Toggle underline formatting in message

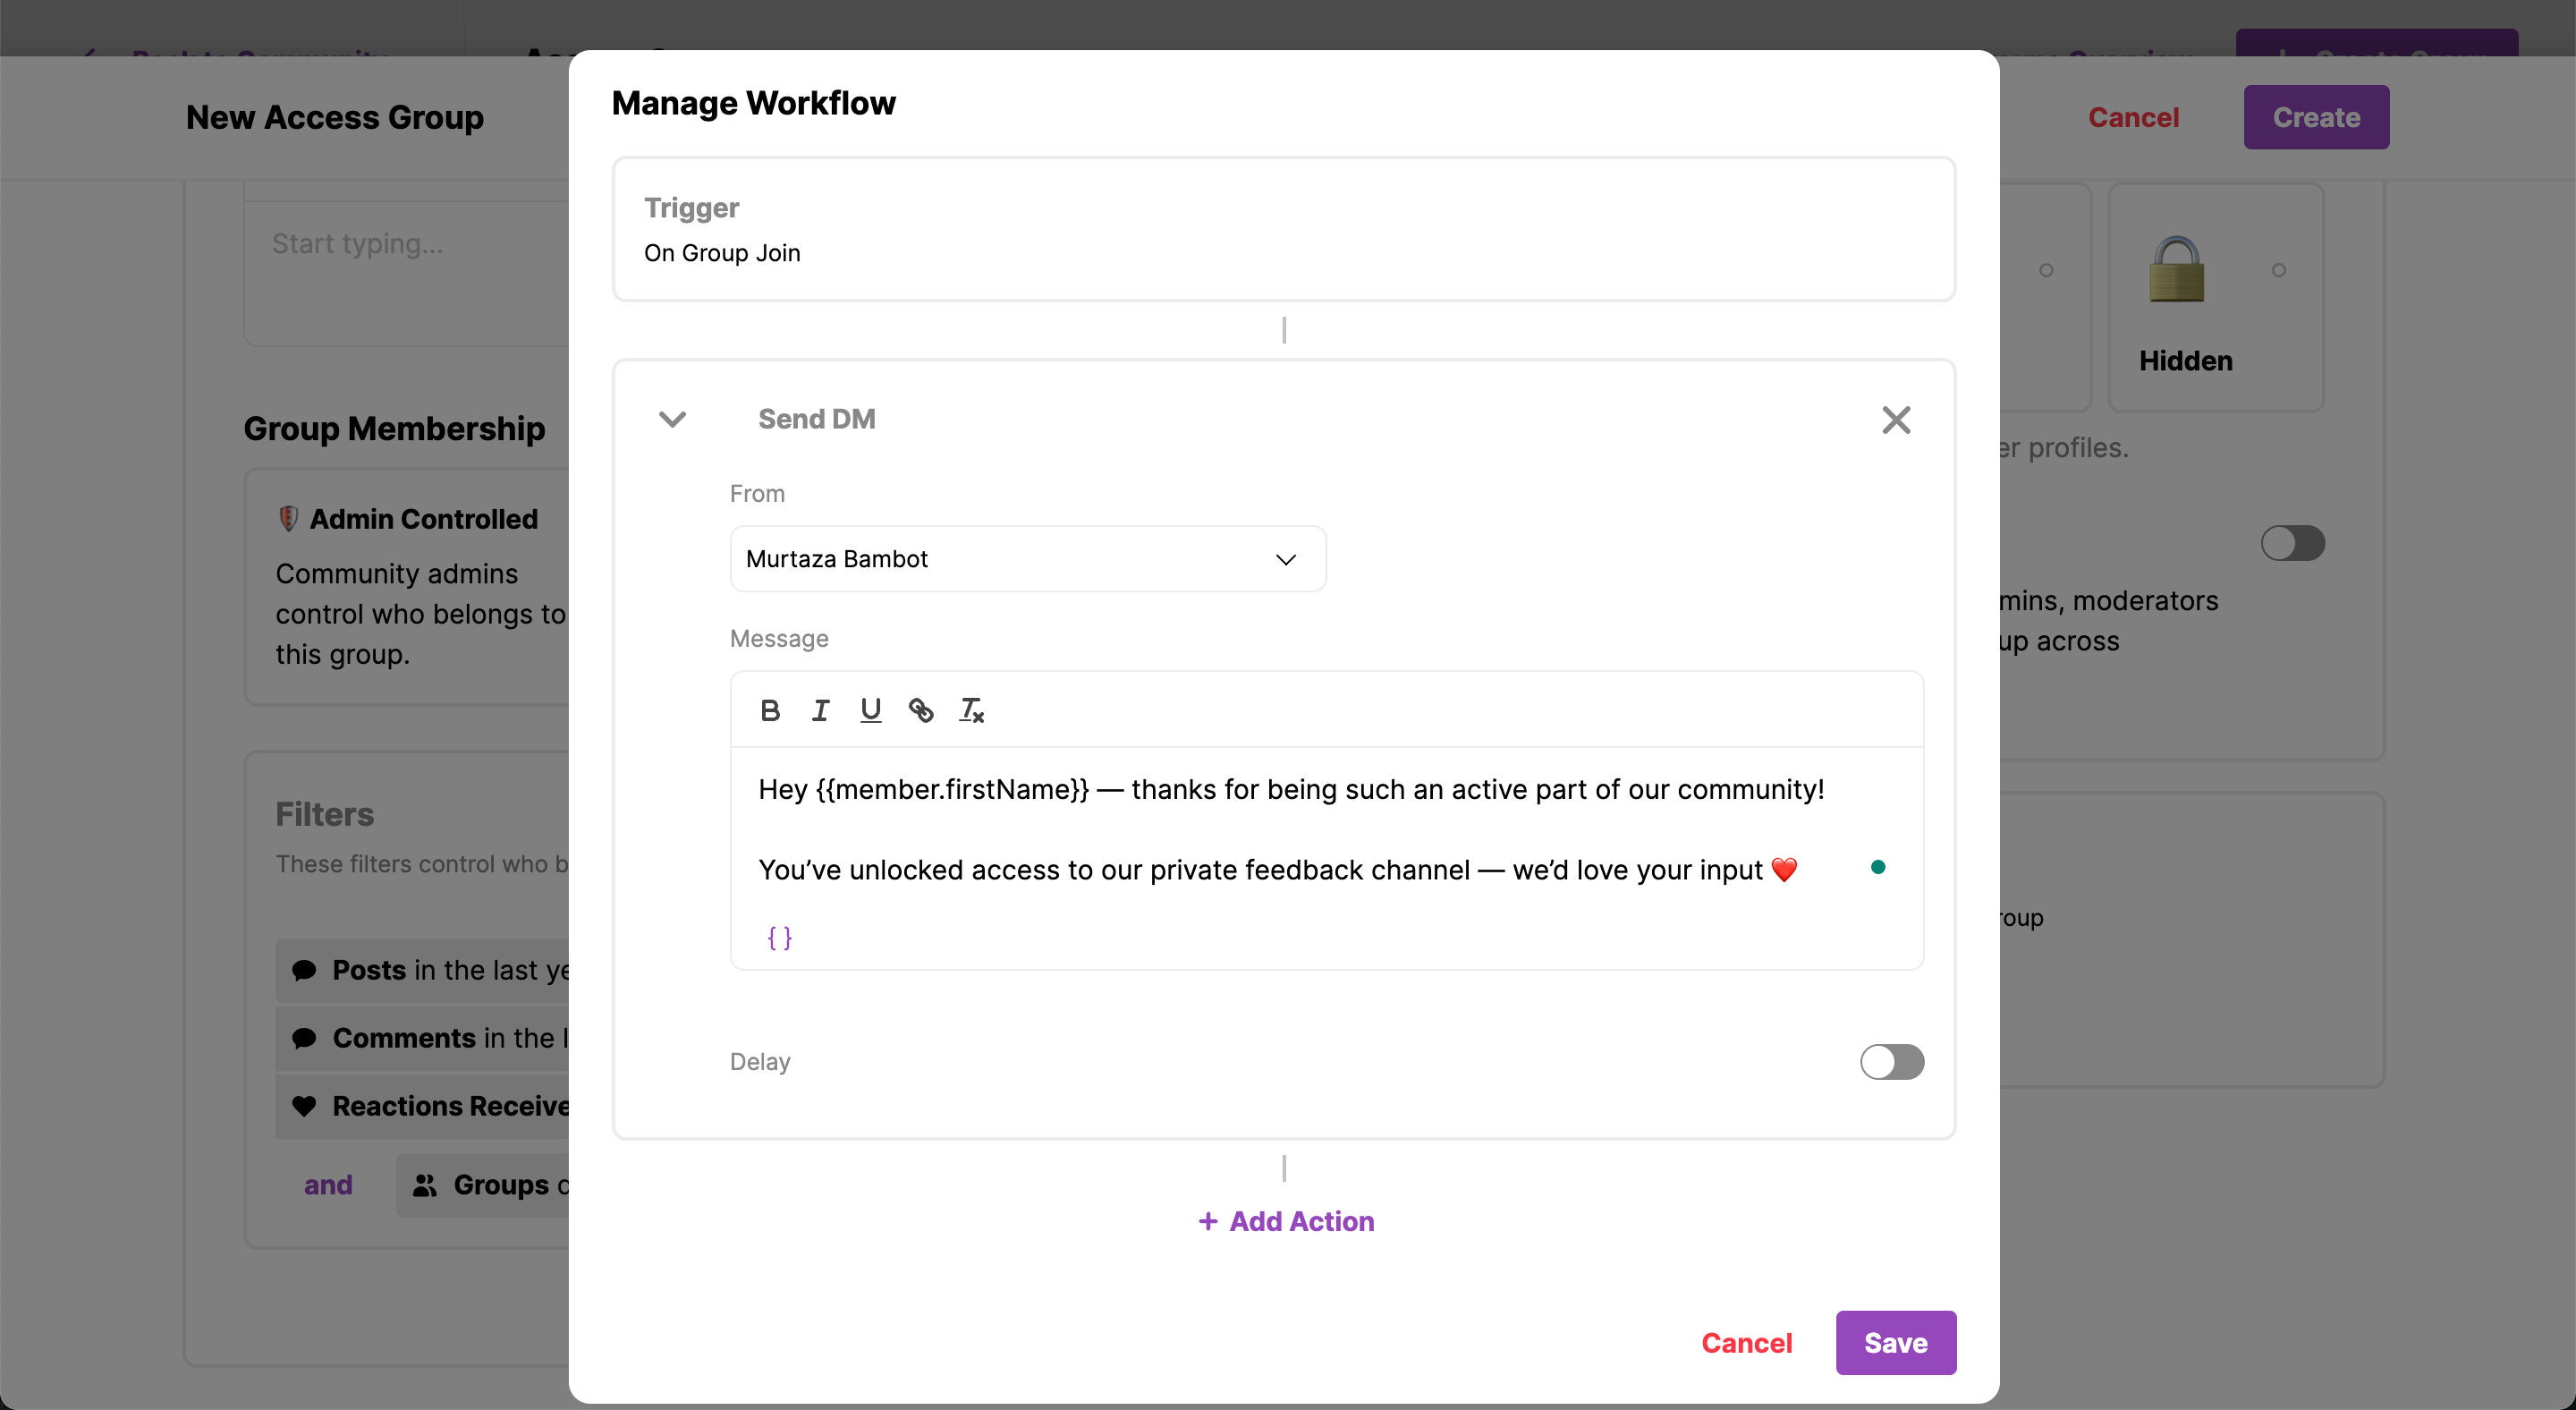pyautogui.click(x=870, y=710)
